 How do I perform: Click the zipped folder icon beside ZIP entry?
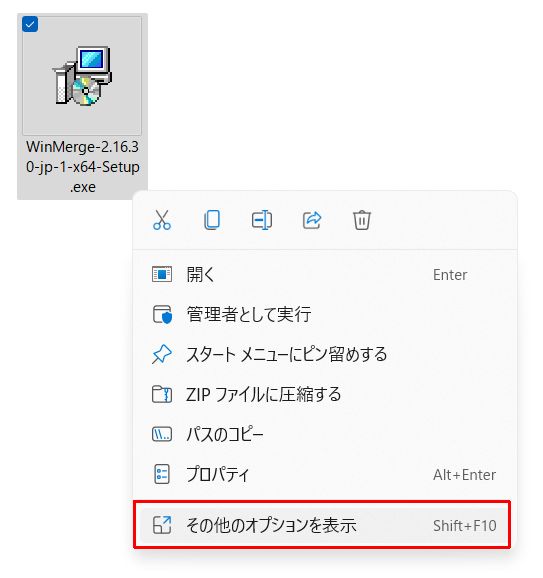(162, 394)
